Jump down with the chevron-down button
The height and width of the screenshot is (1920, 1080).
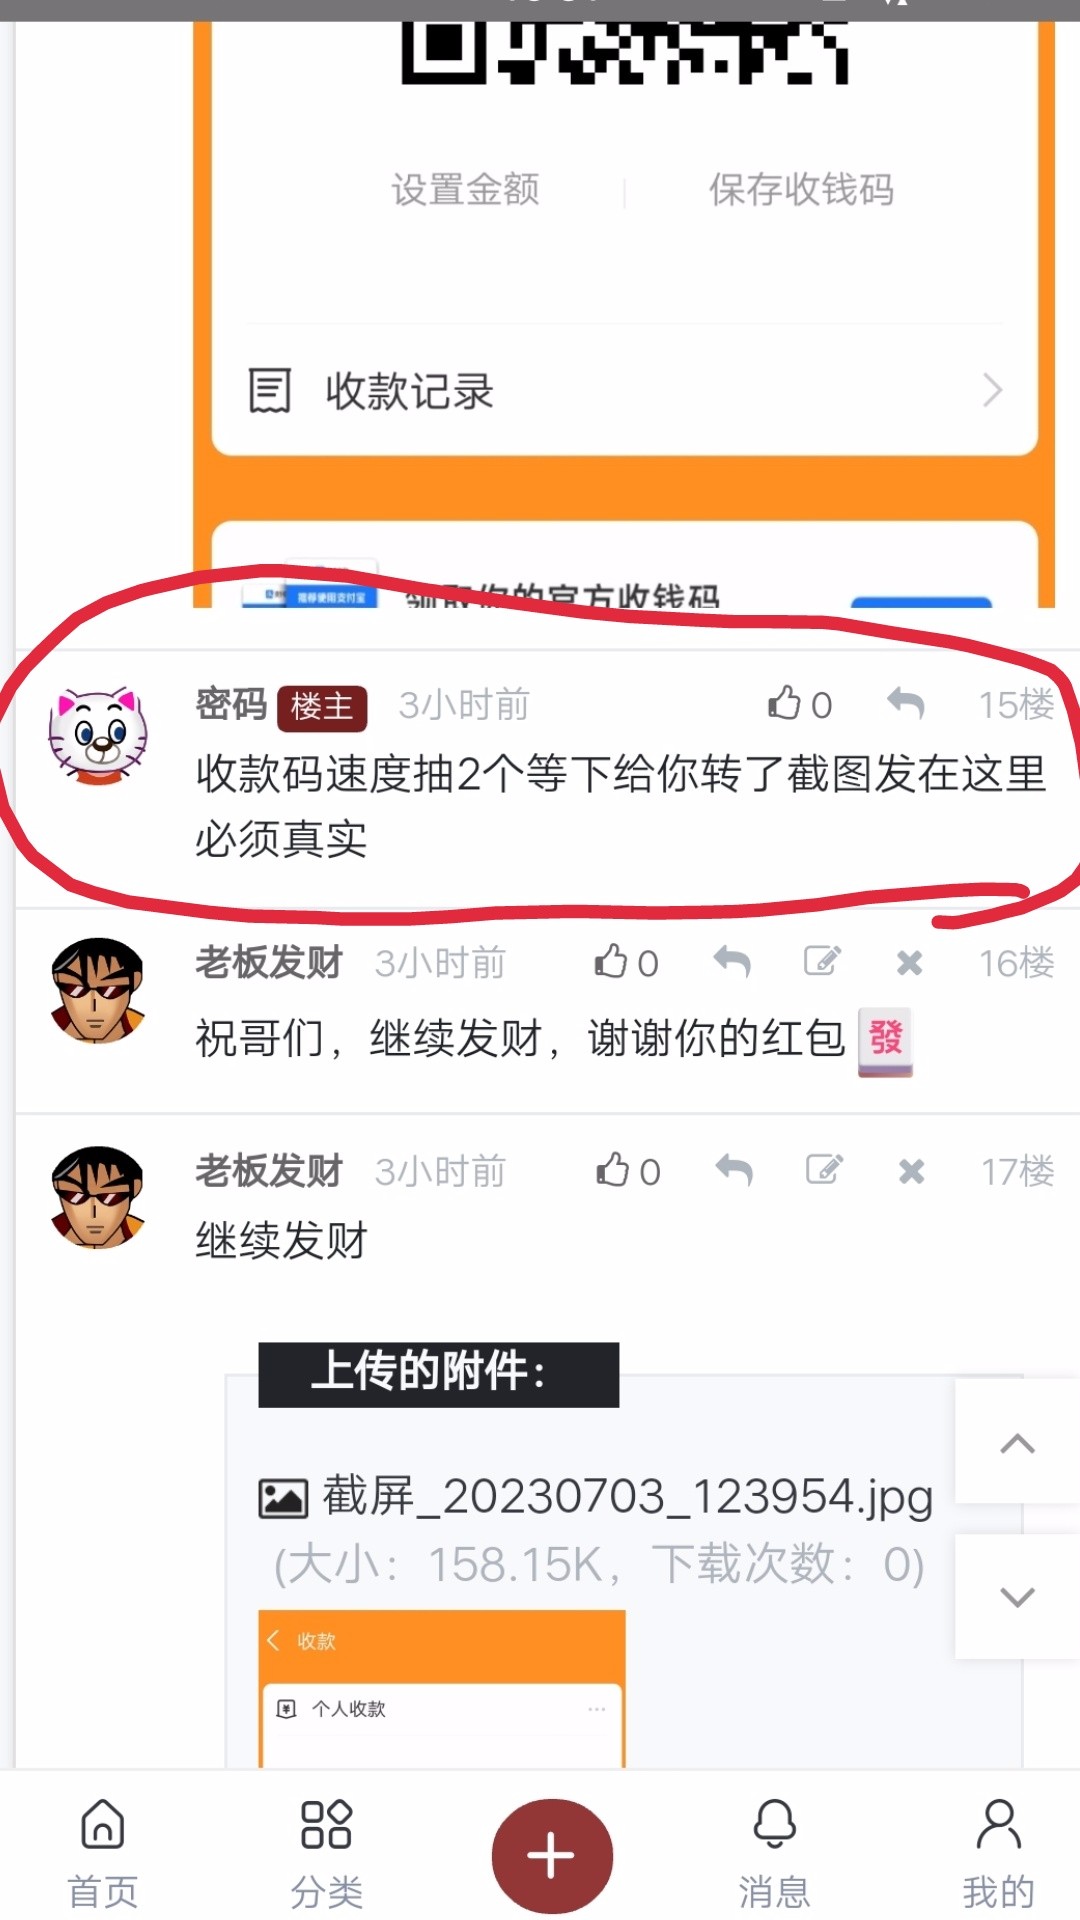click(x=1017, y=1597)
